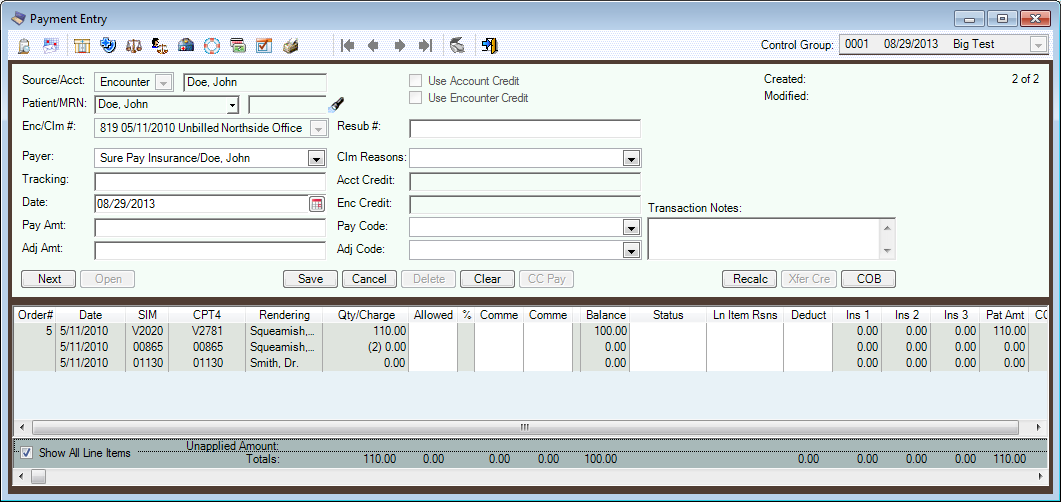Click the printer toolbar icon
Viewport: 1061px width, 502px height.
[x=290, y=46]
